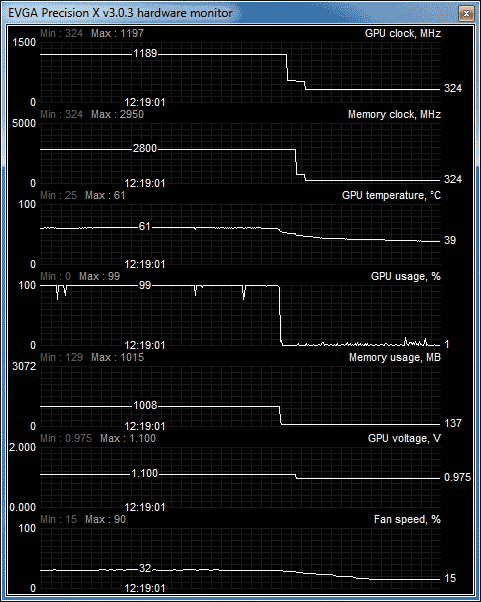The image size is (481, 602).
Task: Click the 'Min : 25' temperature readout
Action: (x=59, y=195)
